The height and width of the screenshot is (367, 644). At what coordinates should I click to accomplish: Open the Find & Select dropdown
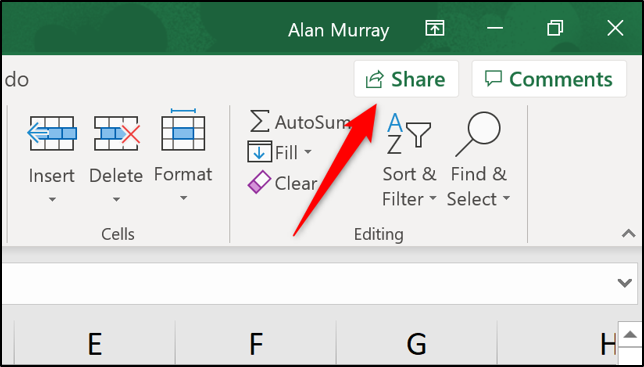(506, 199)
